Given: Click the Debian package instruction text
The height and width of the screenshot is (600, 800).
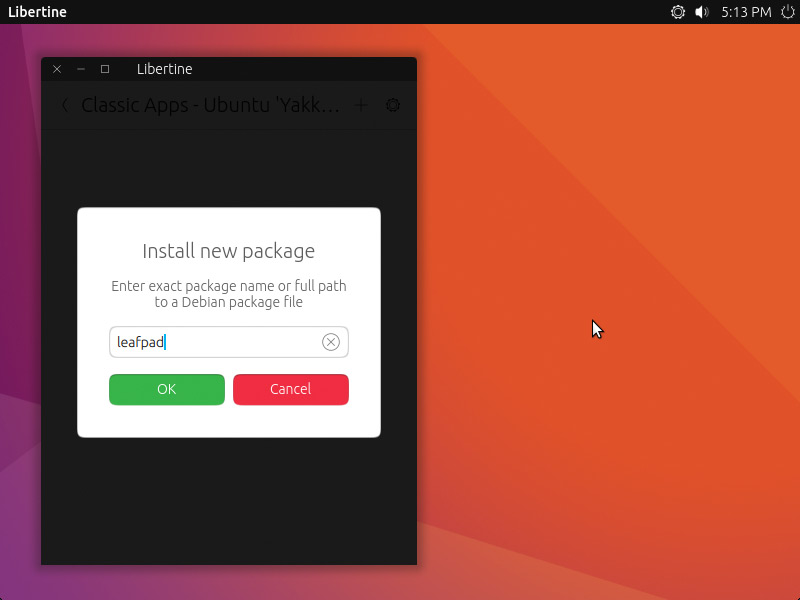Looking at the screenshot, I should pyautogui.click(x=228, y=293).
